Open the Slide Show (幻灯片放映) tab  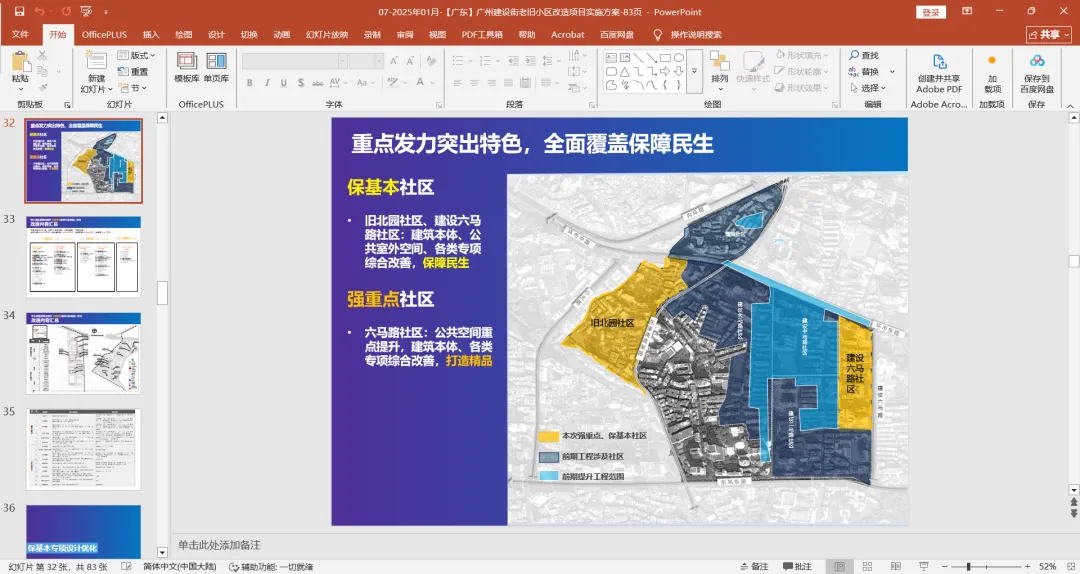tap(327, 34)
